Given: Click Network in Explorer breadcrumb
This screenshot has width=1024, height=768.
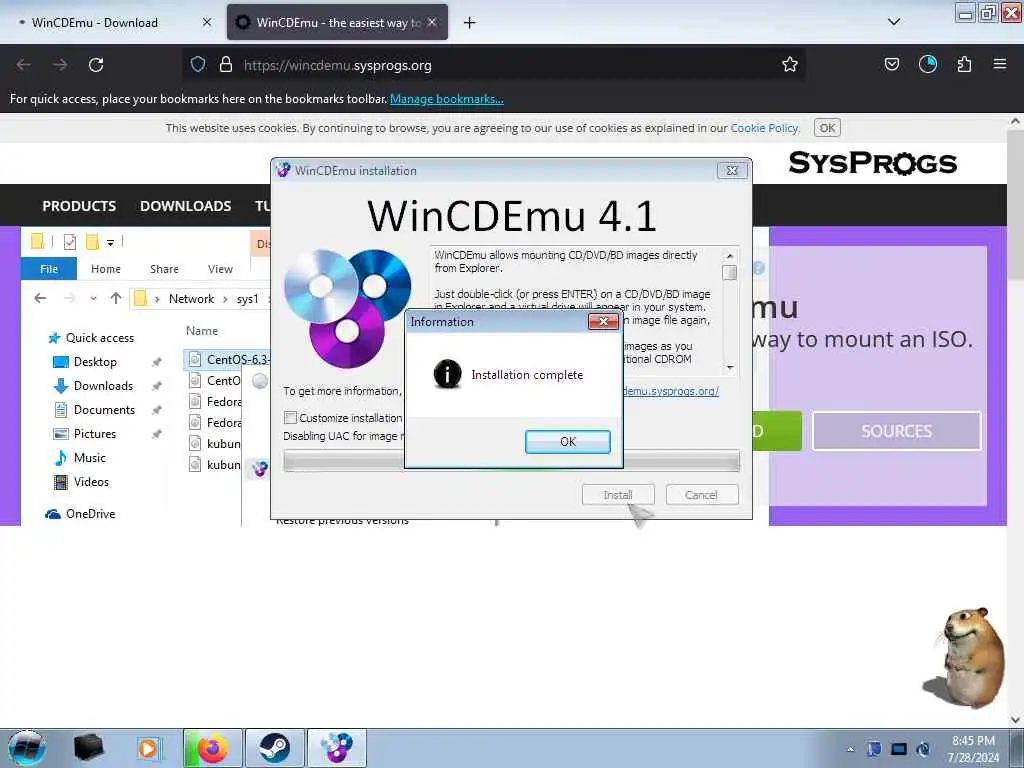Looking at the screenshot, I should click(191, 298).
